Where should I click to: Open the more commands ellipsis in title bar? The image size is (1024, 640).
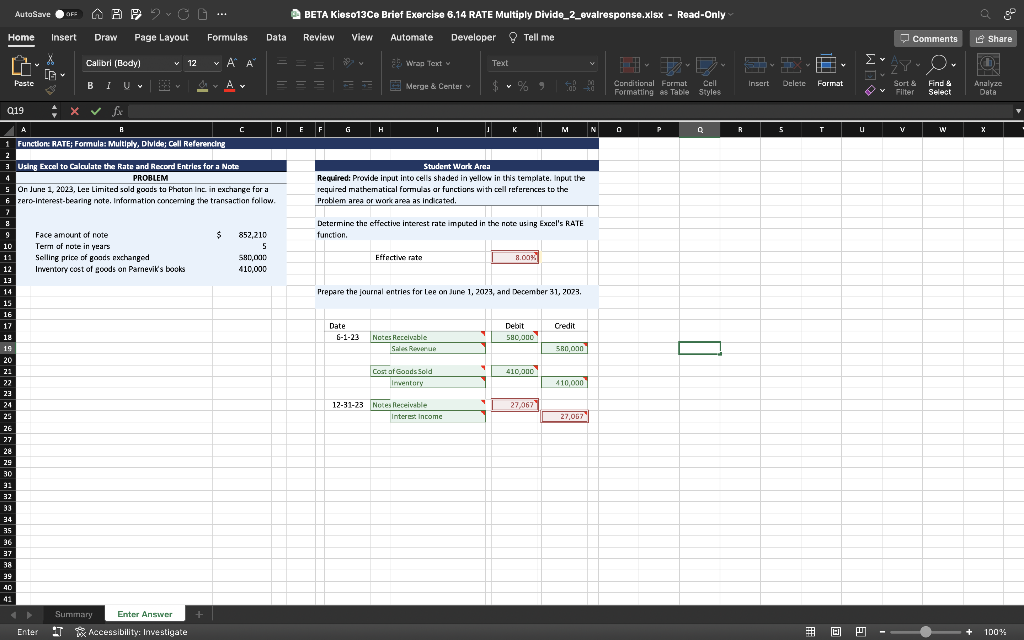pyautogui.click(x=221, y=14)
